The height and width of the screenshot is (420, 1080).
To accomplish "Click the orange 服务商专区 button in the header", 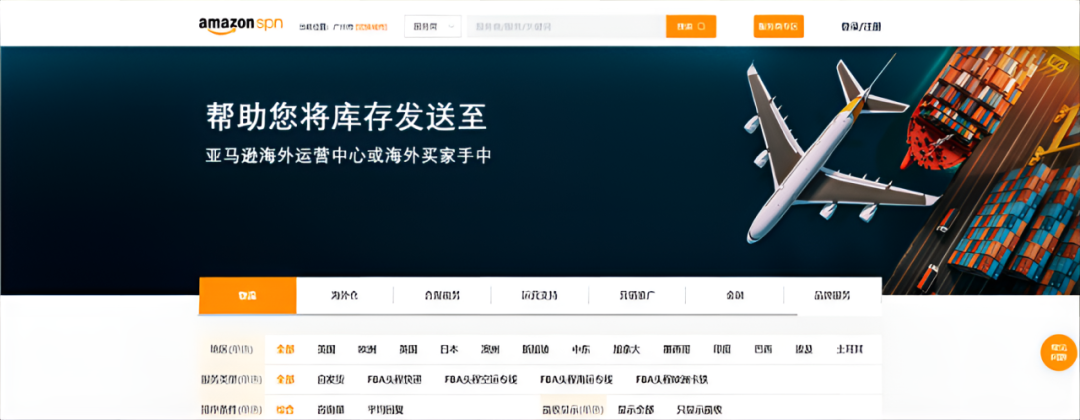I will (x=778, y=27).
